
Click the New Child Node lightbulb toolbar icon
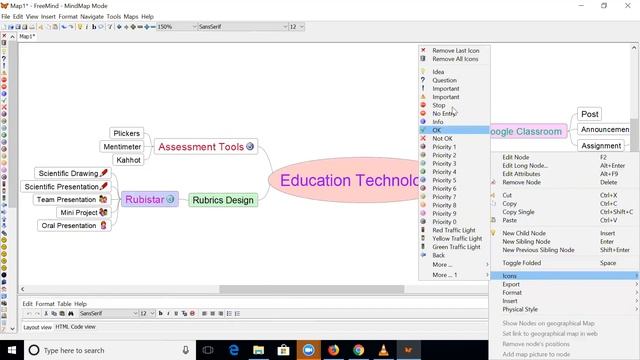[80, 27]
